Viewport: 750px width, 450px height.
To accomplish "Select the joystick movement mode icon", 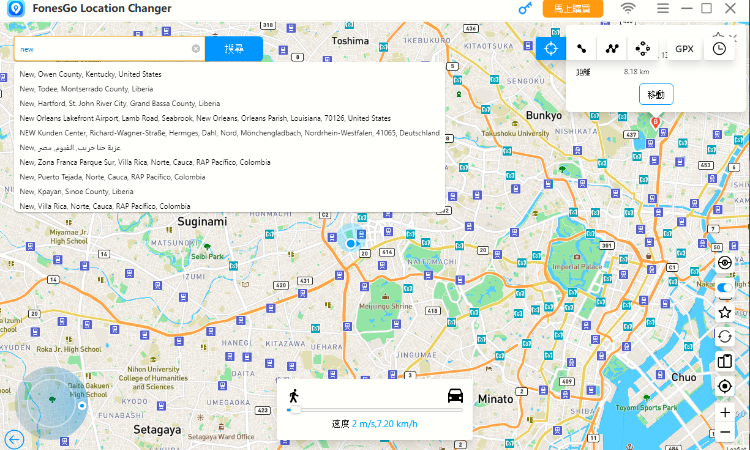I will (x=642, y=48).
